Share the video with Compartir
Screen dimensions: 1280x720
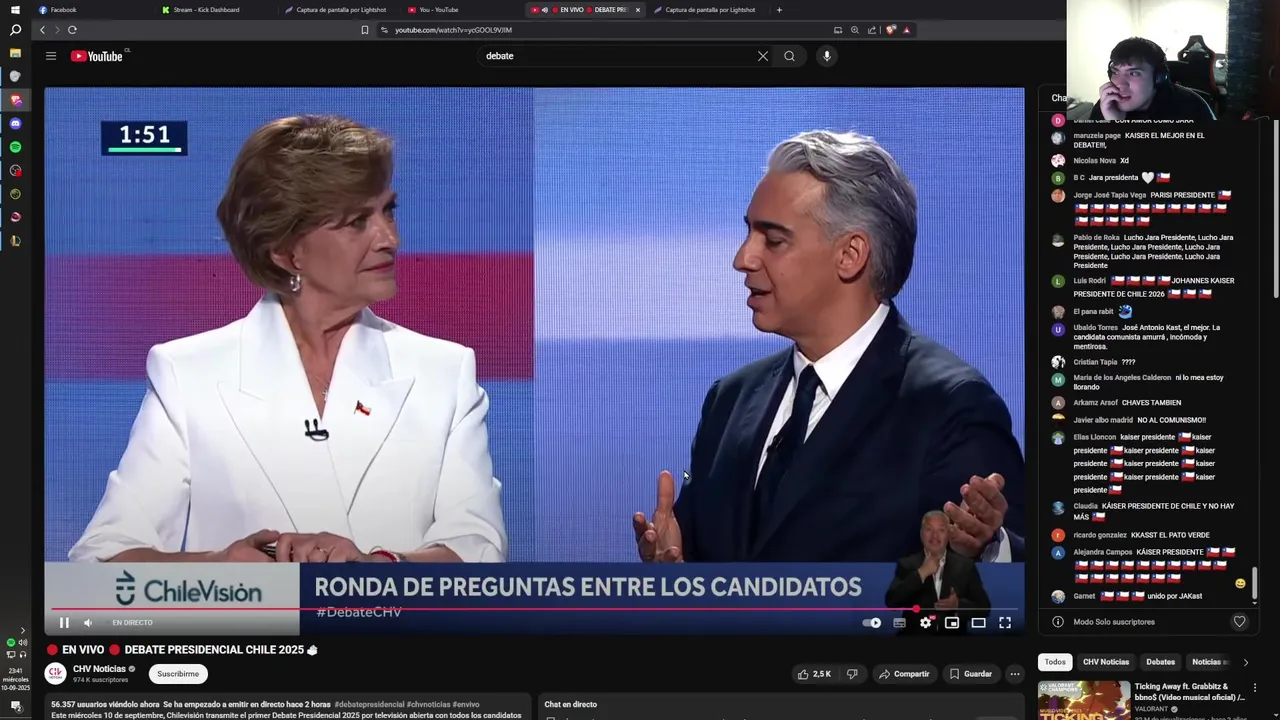904,674
